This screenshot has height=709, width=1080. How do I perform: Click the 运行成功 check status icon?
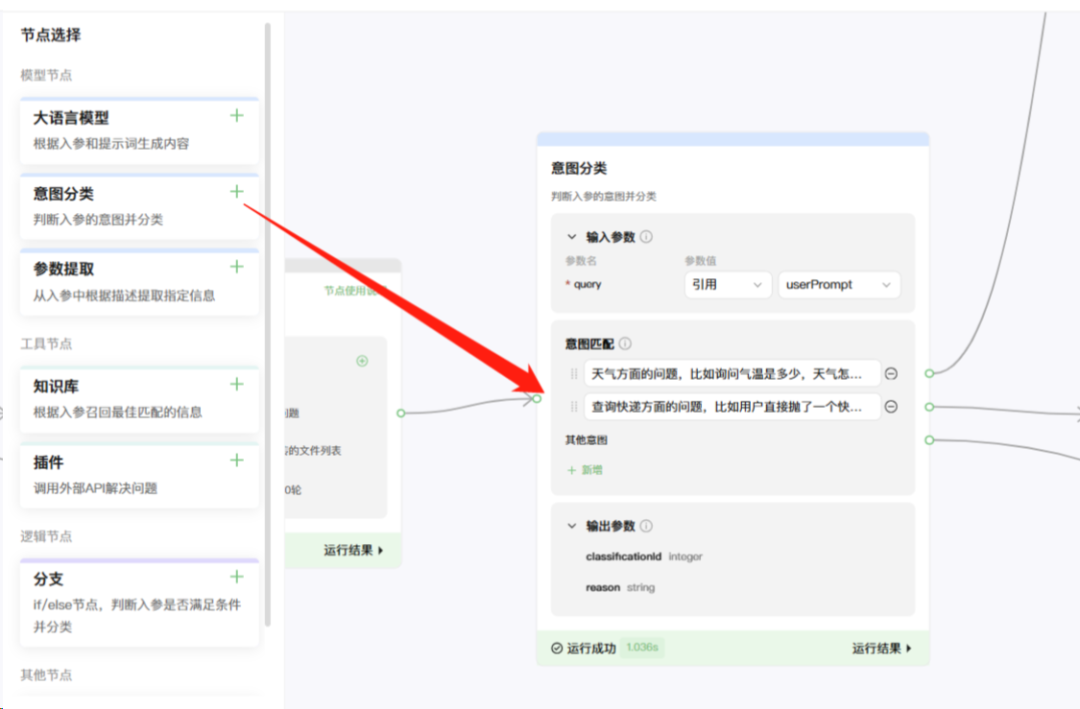557,648
